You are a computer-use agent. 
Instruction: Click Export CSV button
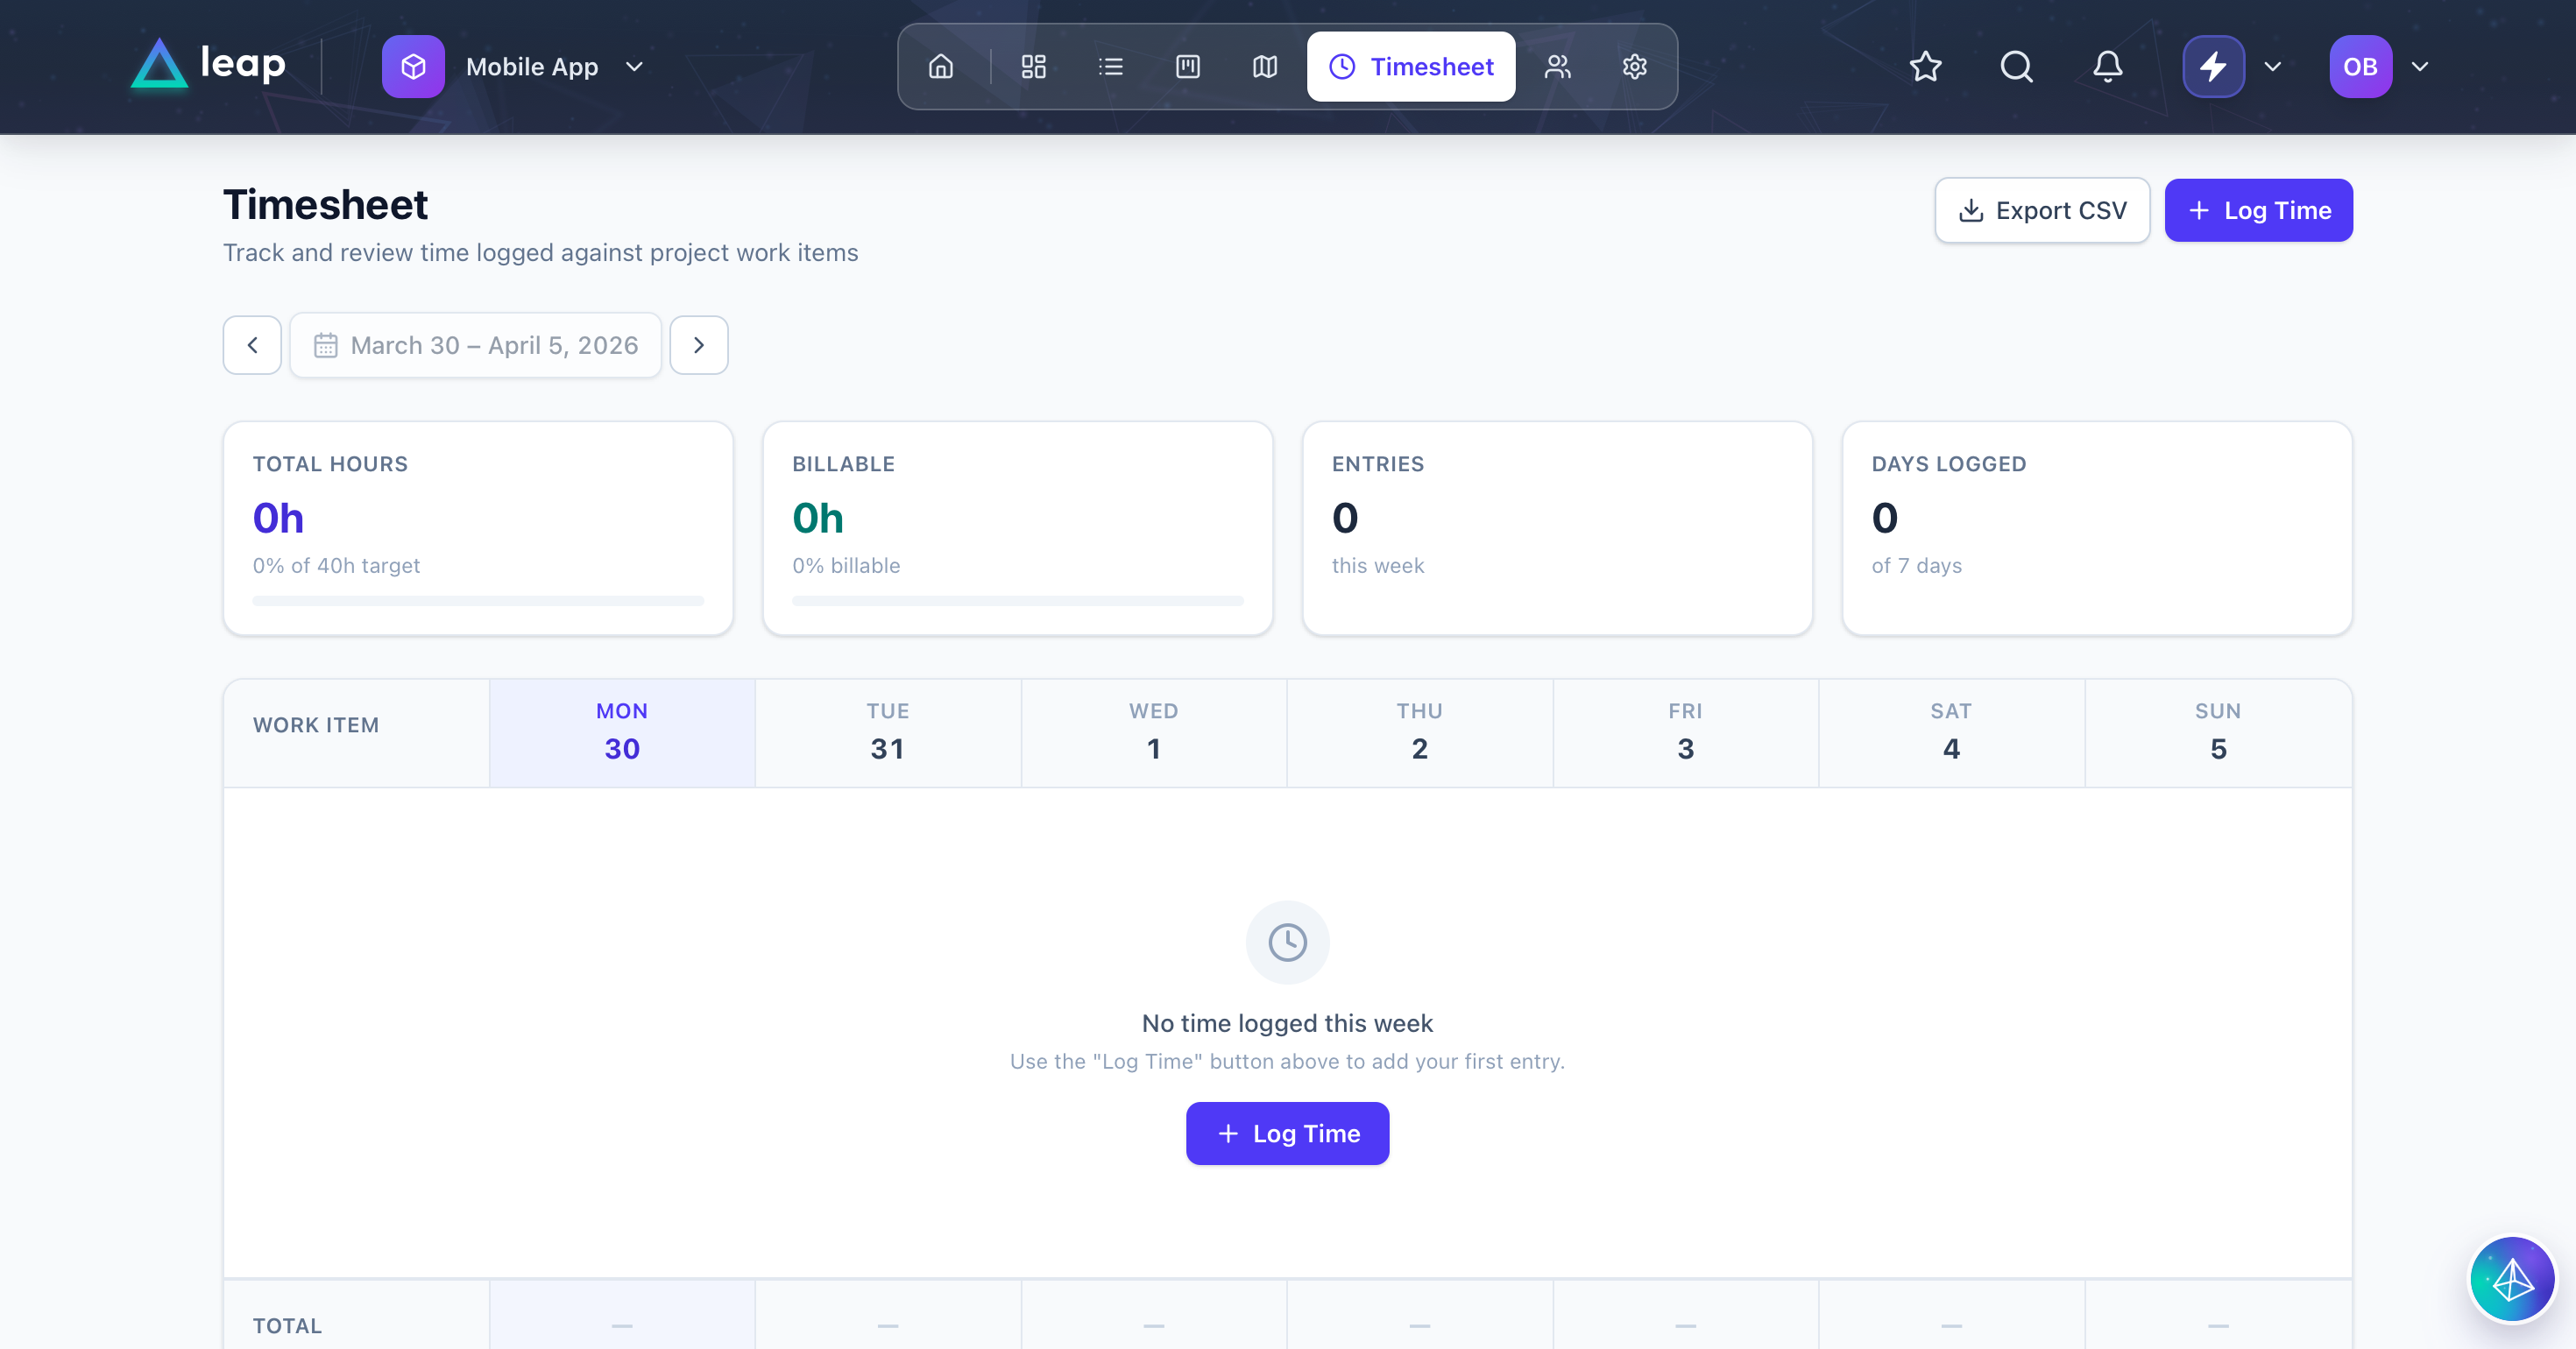click(2042, 210)
